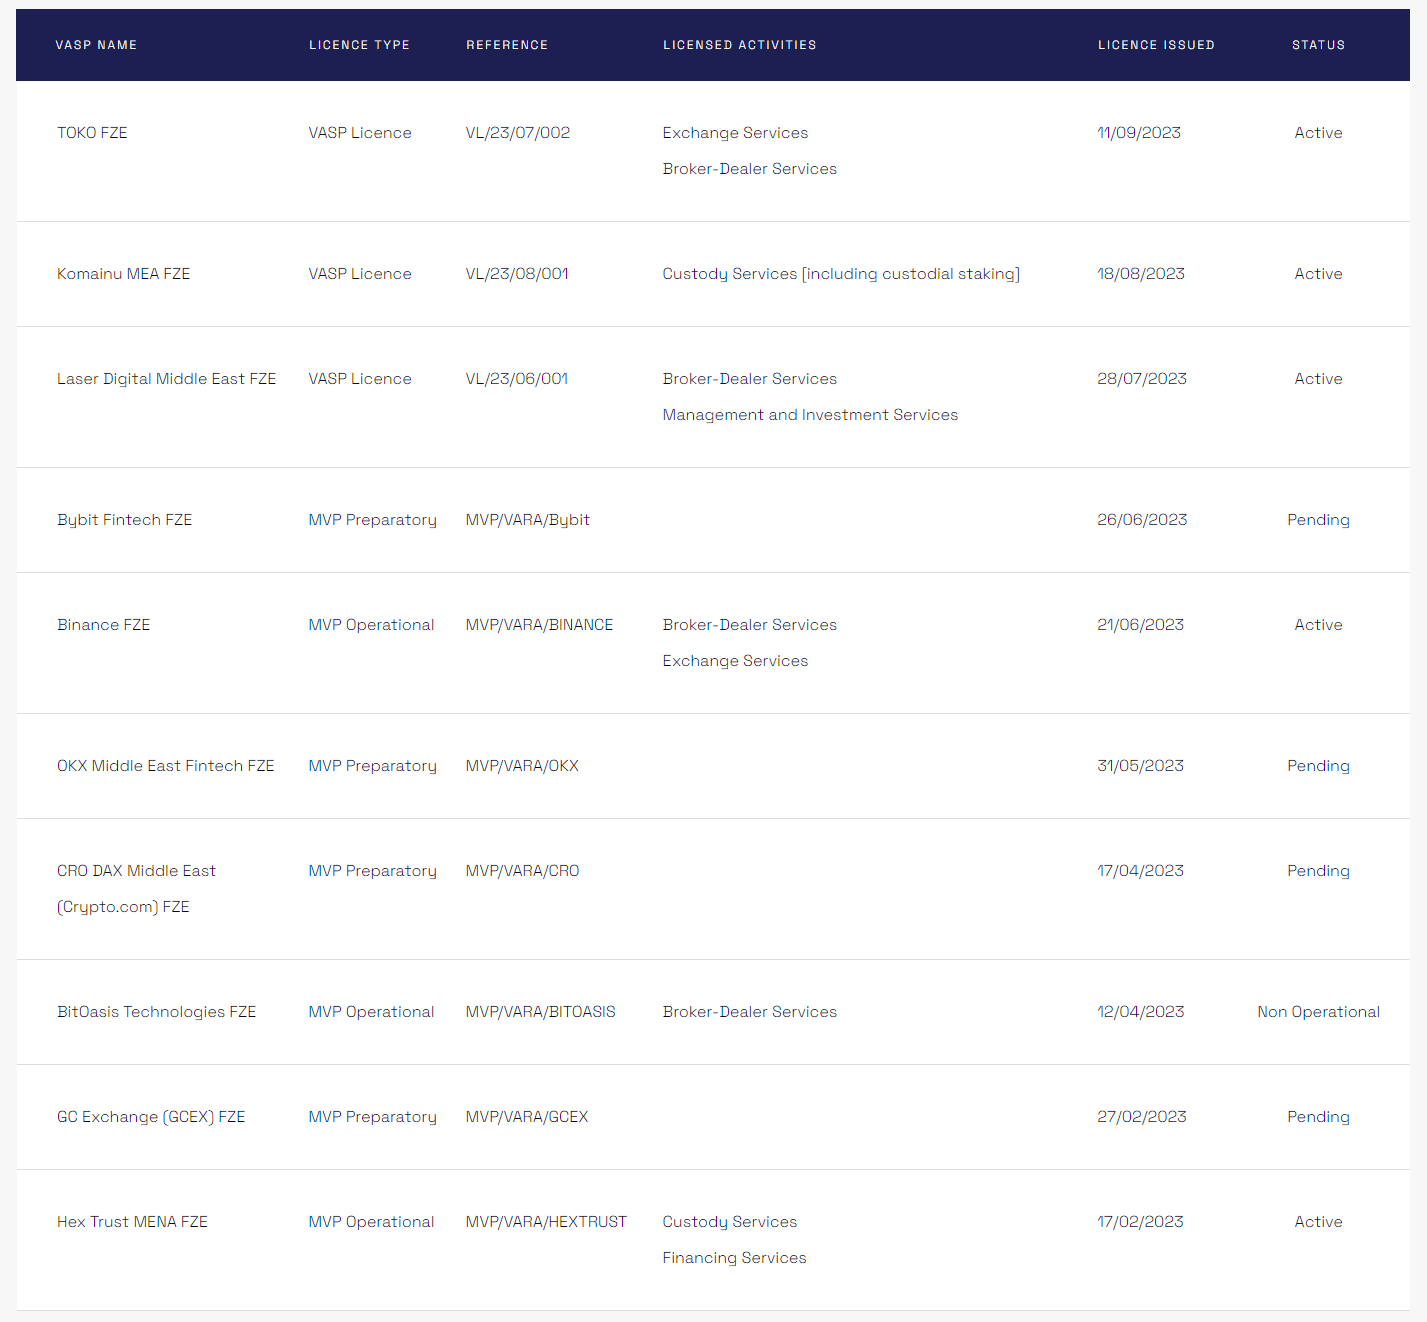Viewport: 1427px width, 1322px height.
Task: Click Binance FZE's Exchange Services activity
Action: pyautogui.click(x=735, y=661)
